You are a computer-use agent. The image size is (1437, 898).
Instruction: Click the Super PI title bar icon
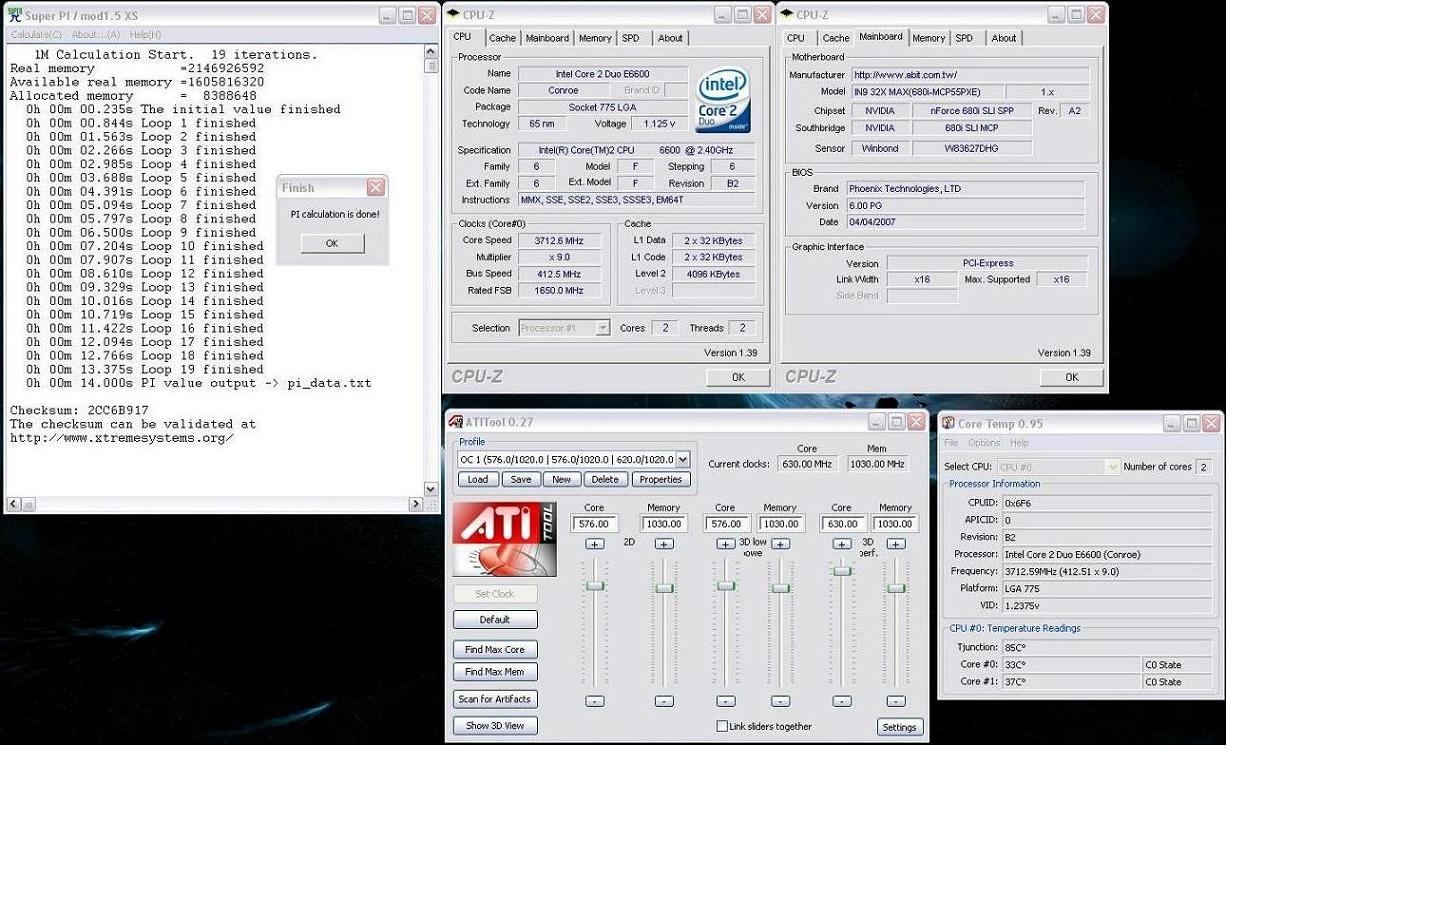14,15
